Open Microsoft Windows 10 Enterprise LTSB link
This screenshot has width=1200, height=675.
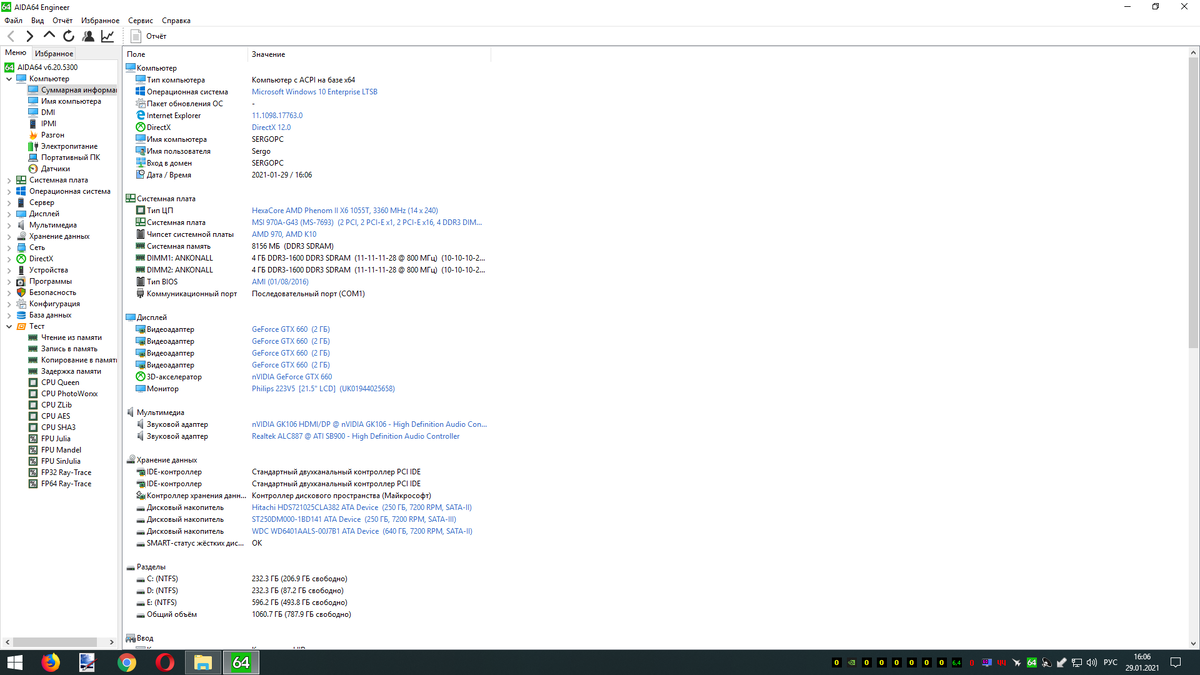(x=315, y=91)
